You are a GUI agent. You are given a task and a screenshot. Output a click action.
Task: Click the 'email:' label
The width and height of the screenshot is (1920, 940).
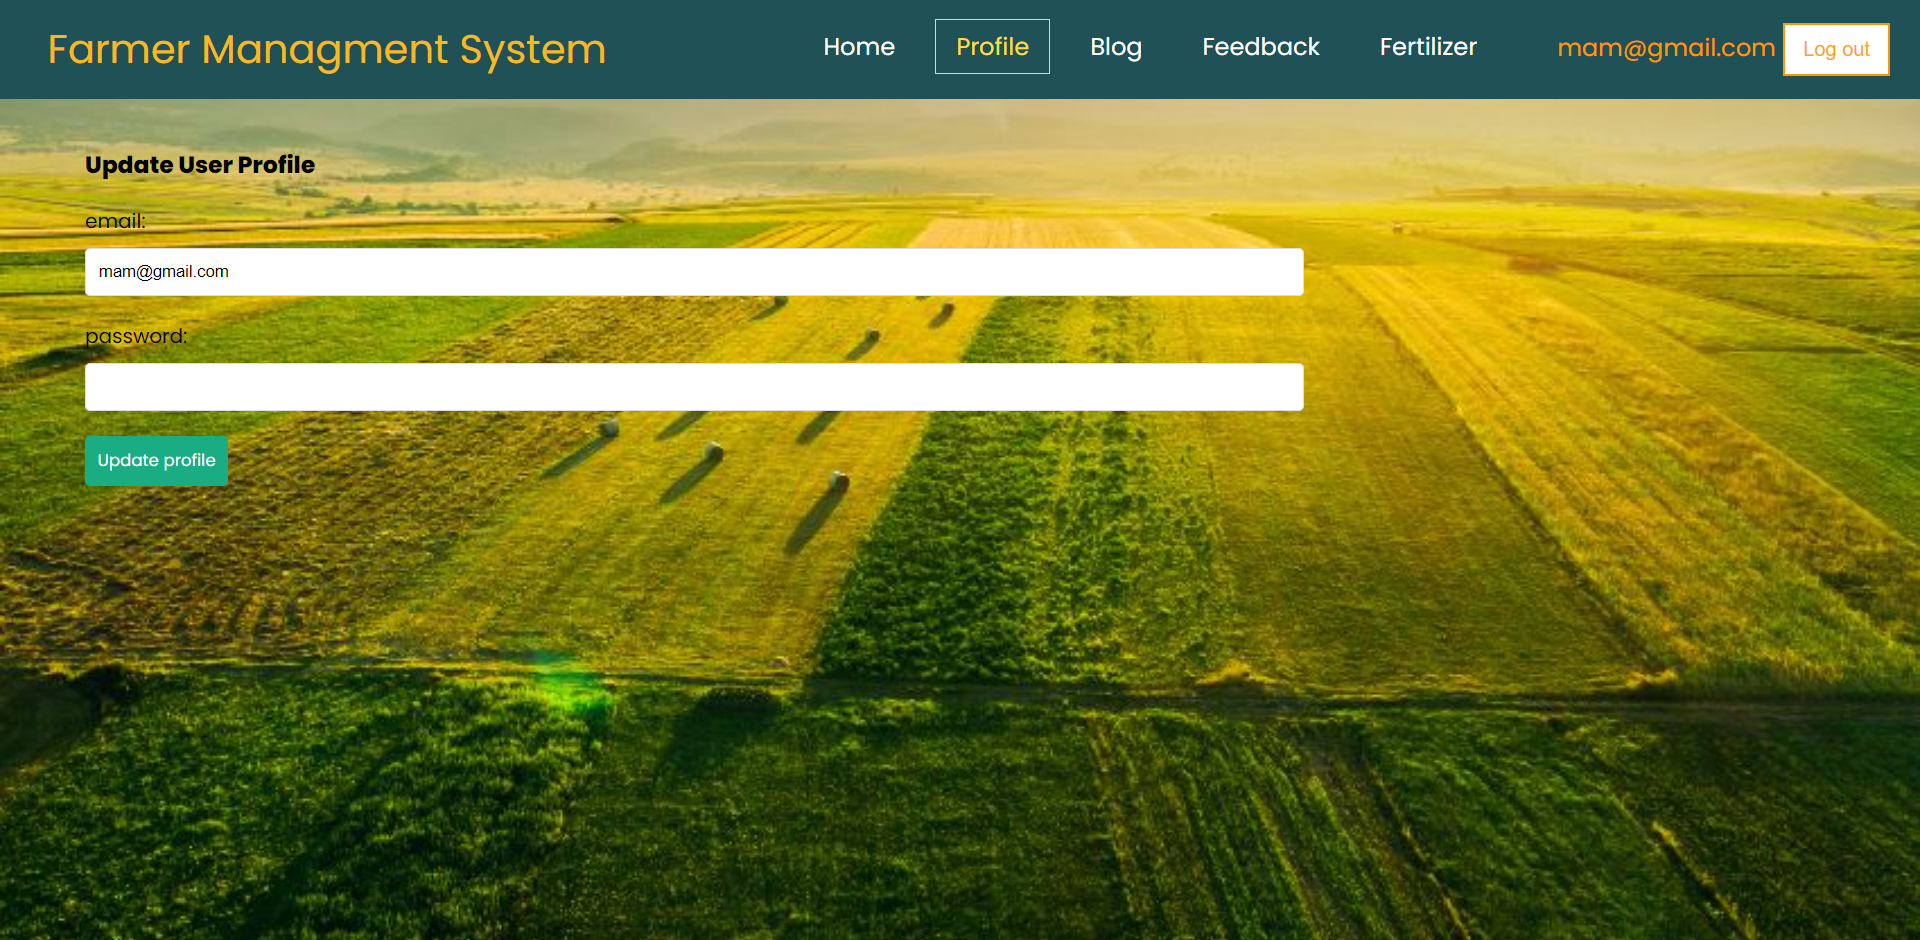pyautogui.click(x=115, y=221)
